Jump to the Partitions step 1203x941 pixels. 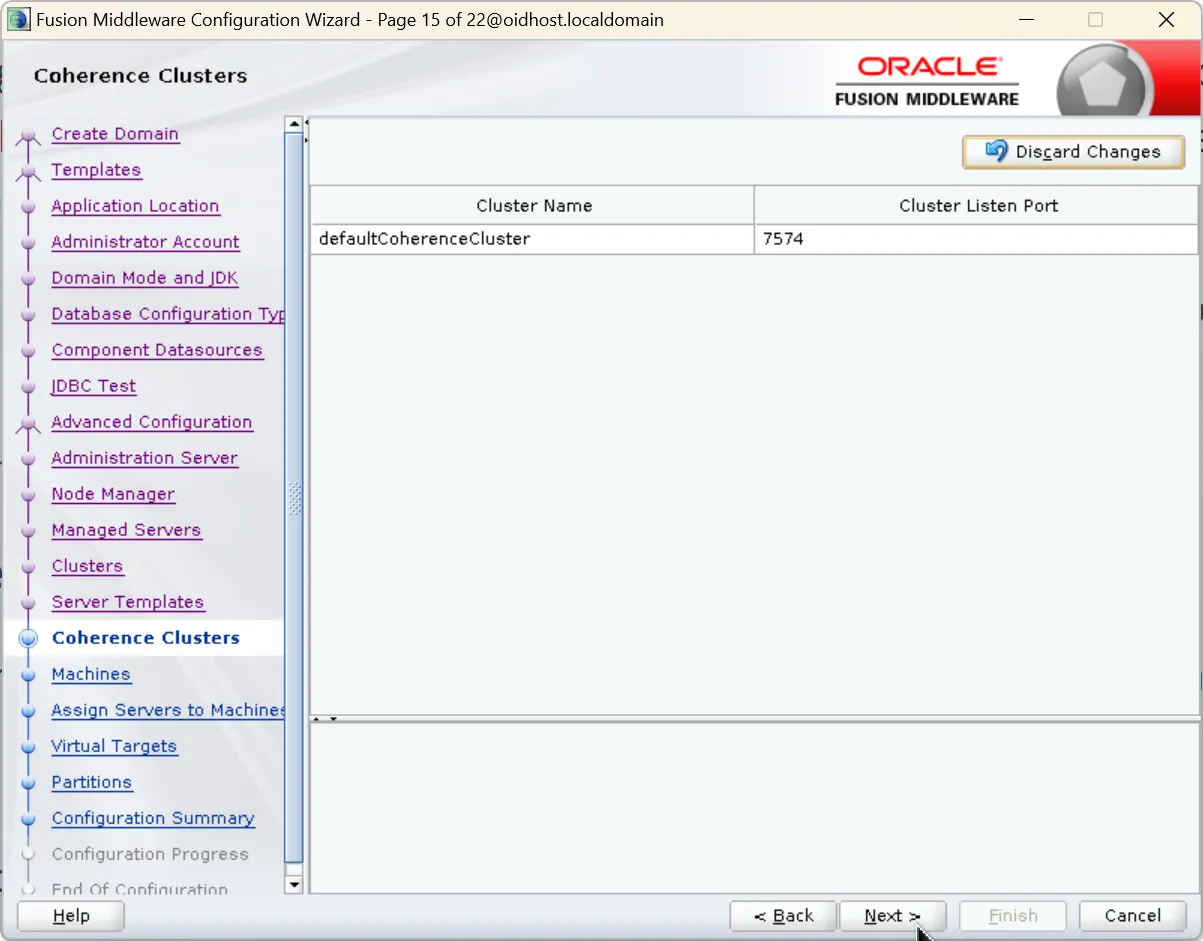click(x=92, y=782)
